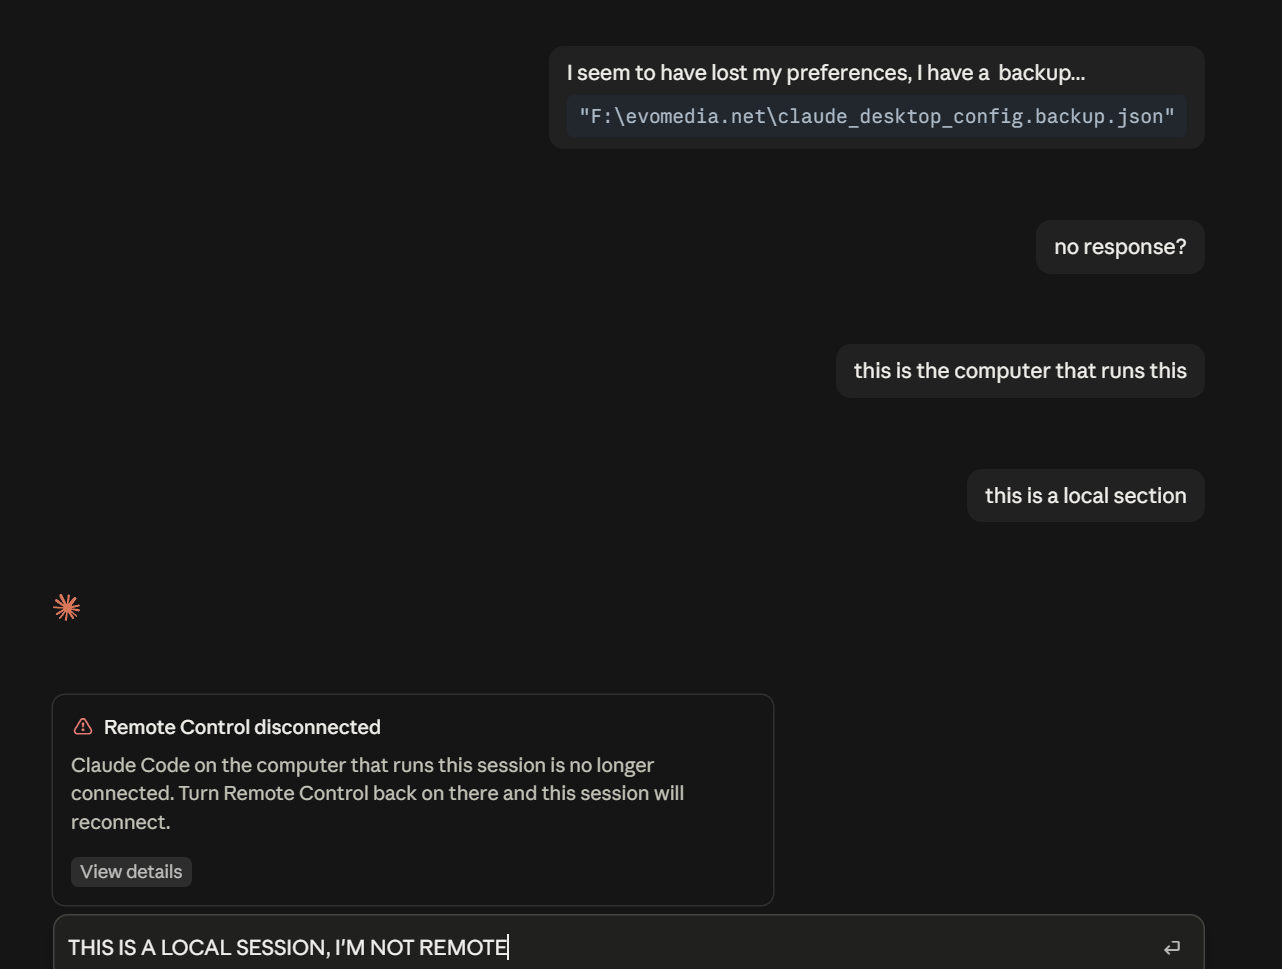The width and height of the screenshot is (1282, 969).
Task: Send the message with the return-arrow icon
Action: pos(1172,947)
